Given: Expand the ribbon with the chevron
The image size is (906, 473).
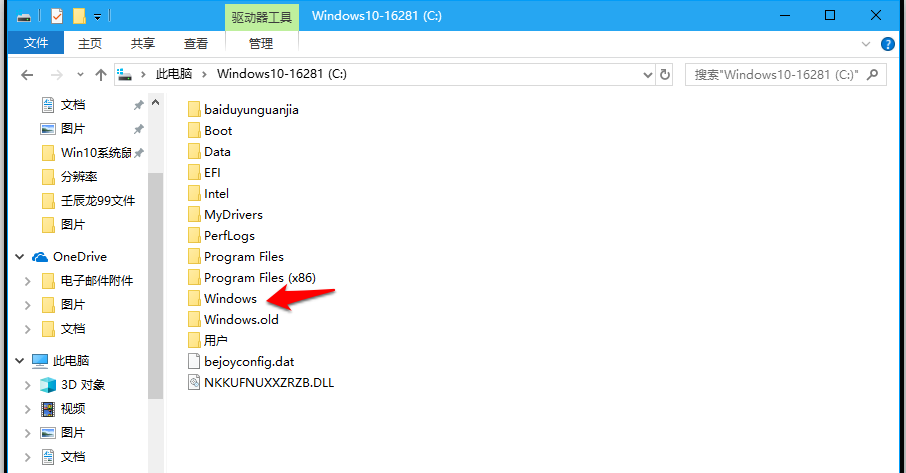Looking at the screenshot, I should coord(866,44).
